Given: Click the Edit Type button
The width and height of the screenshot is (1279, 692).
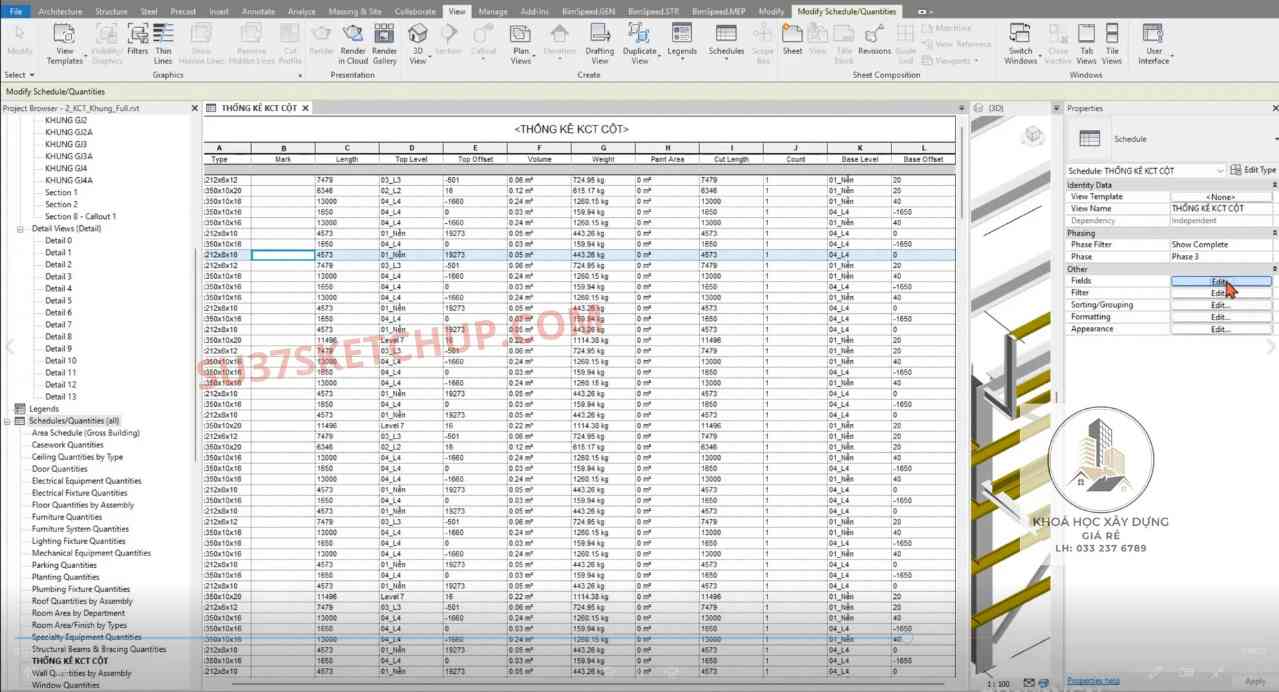Looking at the screenshot, I should (x=1252, y=171).
